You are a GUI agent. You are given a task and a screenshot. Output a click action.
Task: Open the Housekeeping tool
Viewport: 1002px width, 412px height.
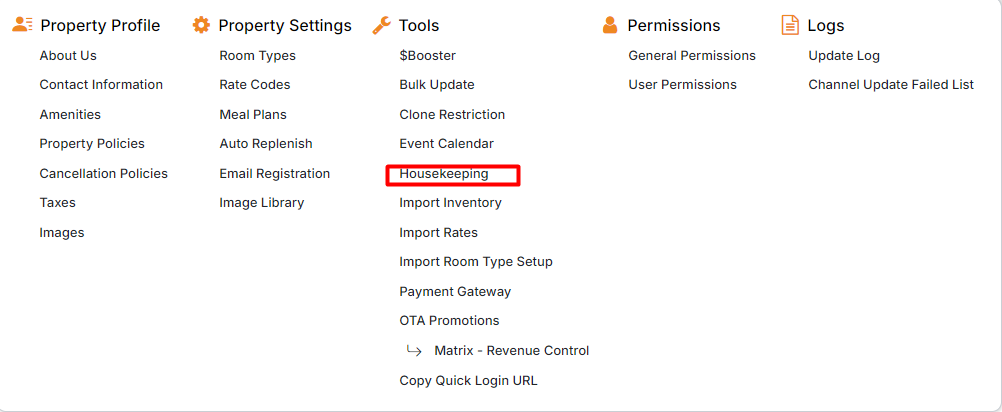(444, 174)
